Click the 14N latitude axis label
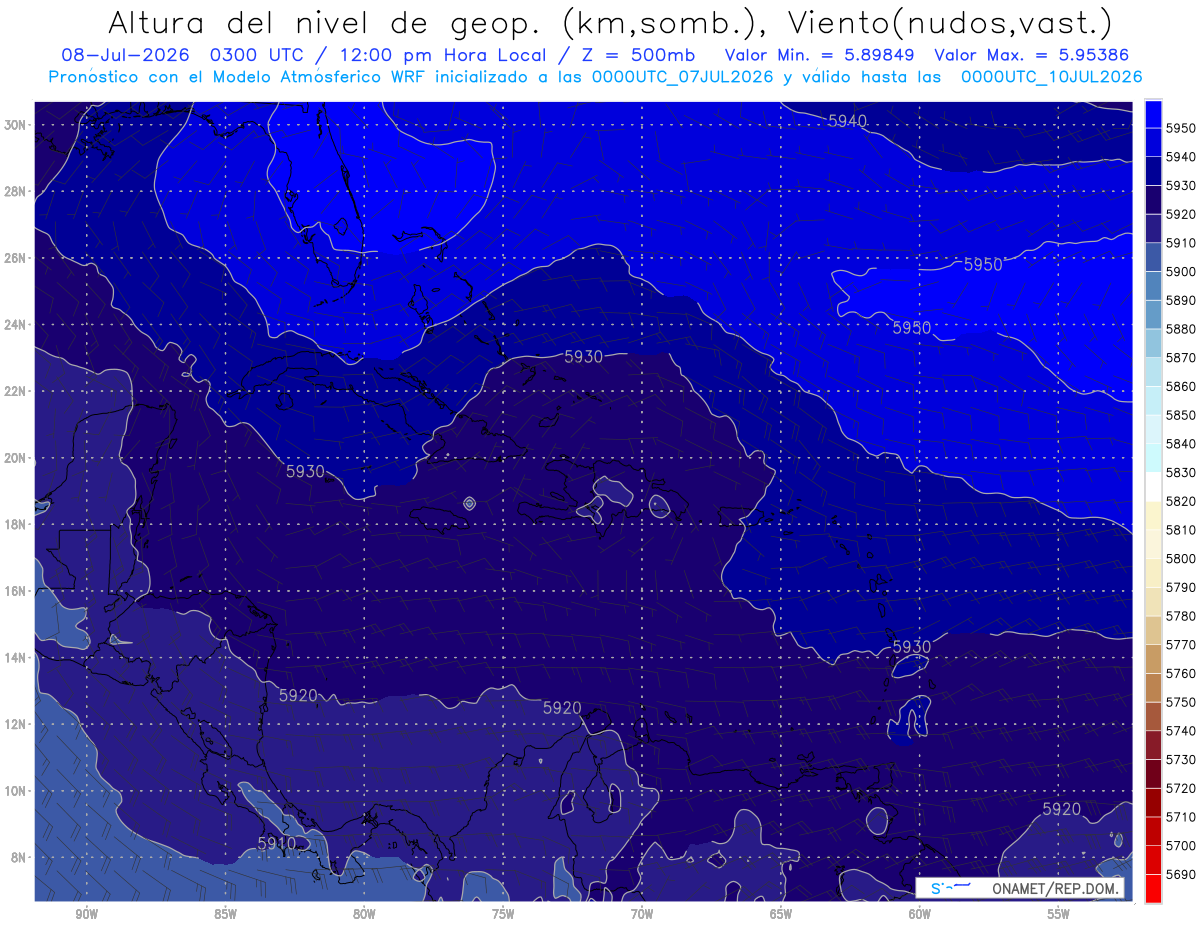 (14, 658)
